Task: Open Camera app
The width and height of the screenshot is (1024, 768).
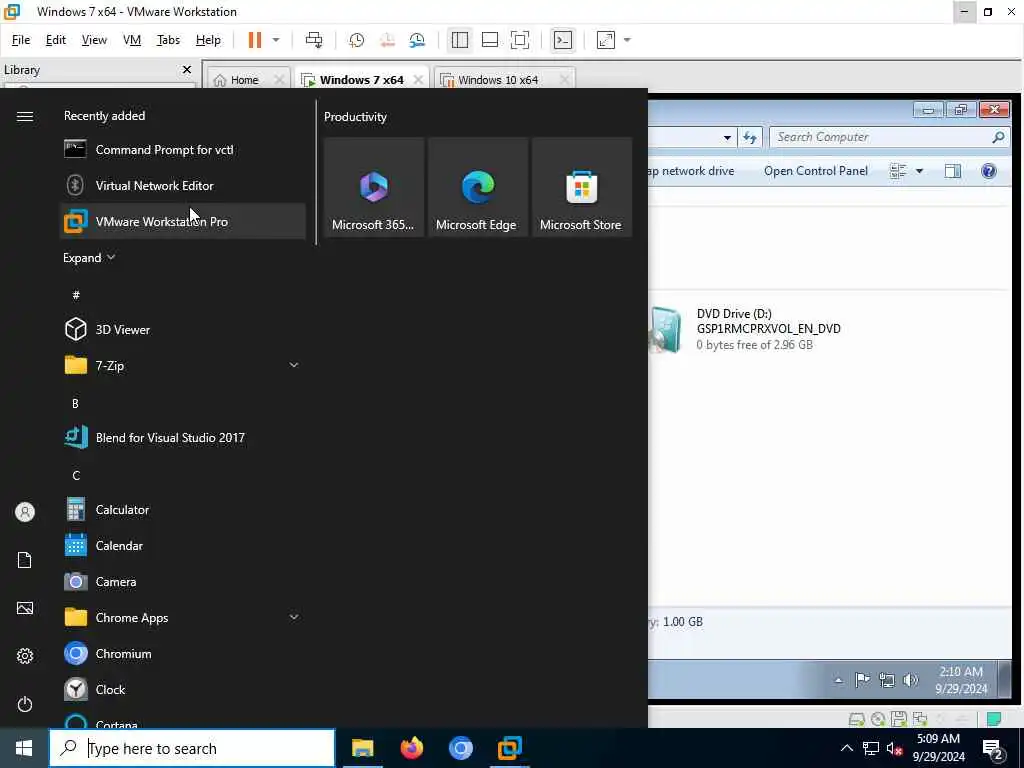Action: (182, 581)
